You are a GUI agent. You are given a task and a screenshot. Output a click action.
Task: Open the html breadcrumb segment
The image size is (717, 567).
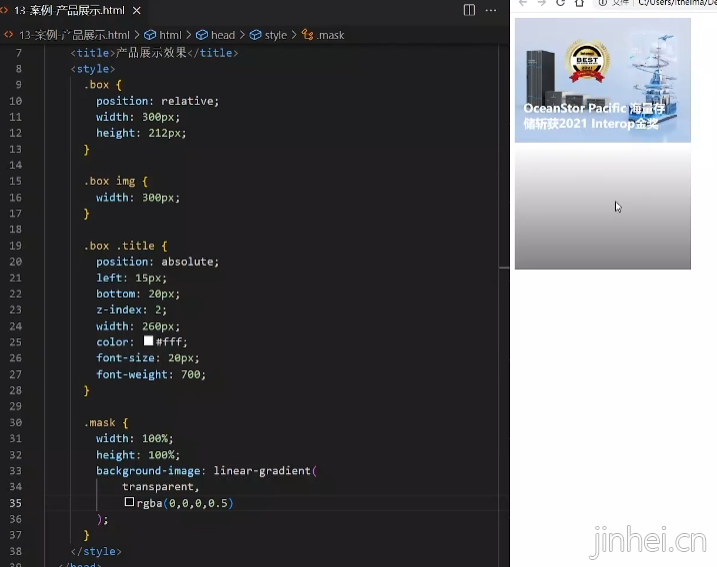tap(170, 35)
